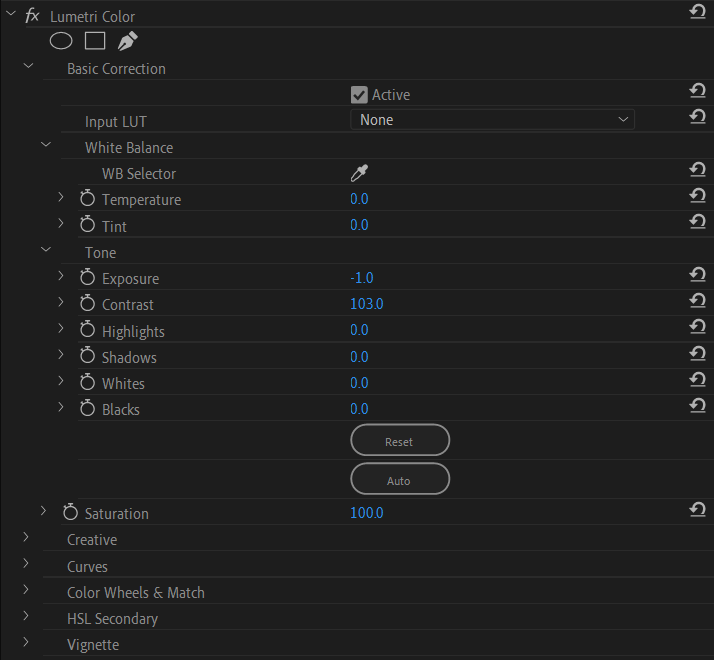Reset the Whites value
Screen dimensions: 714x660
pyautogui.click(x=697, y=379)
